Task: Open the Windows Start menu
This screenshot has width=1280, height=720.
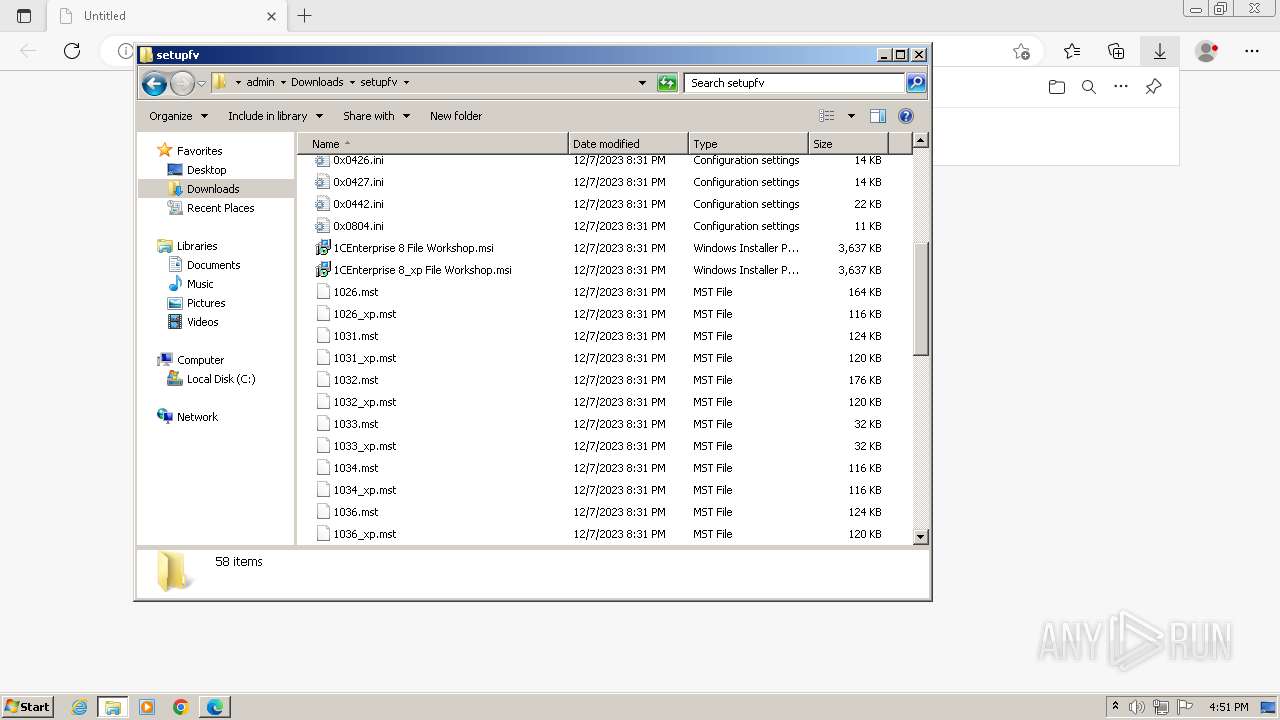Action: point(27,706)
